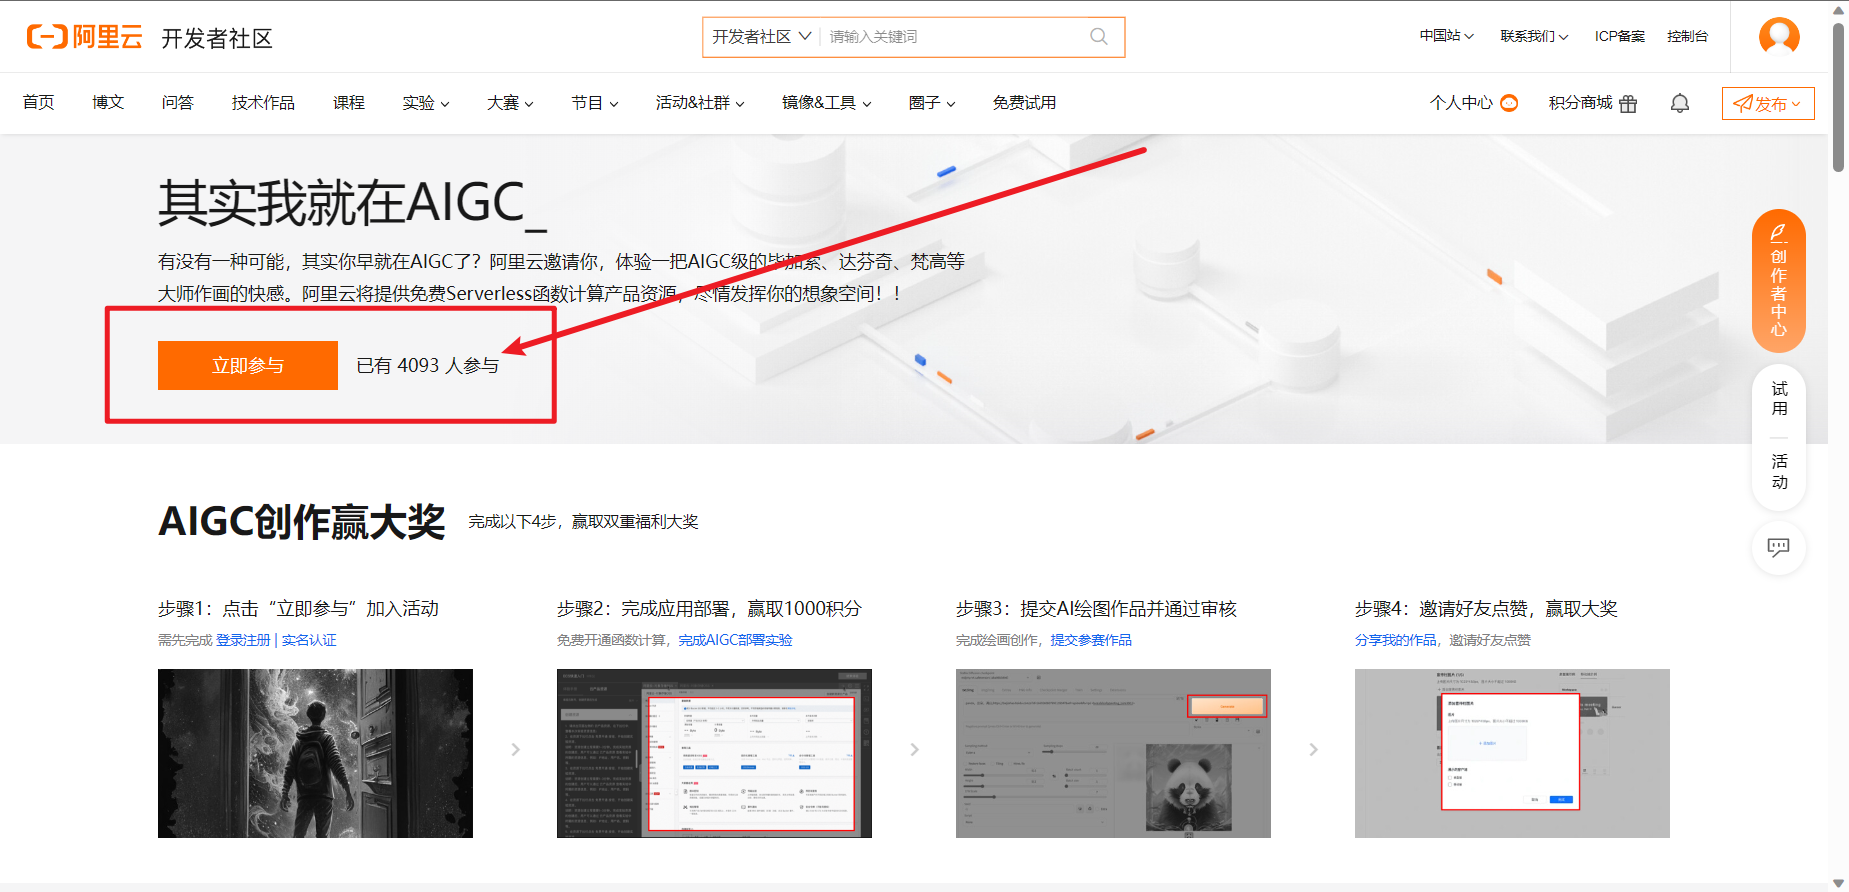The height and width of the screenshot is (892, 1849).
Task: Click the 分享我的作品 link
Action: (1396, 640)
